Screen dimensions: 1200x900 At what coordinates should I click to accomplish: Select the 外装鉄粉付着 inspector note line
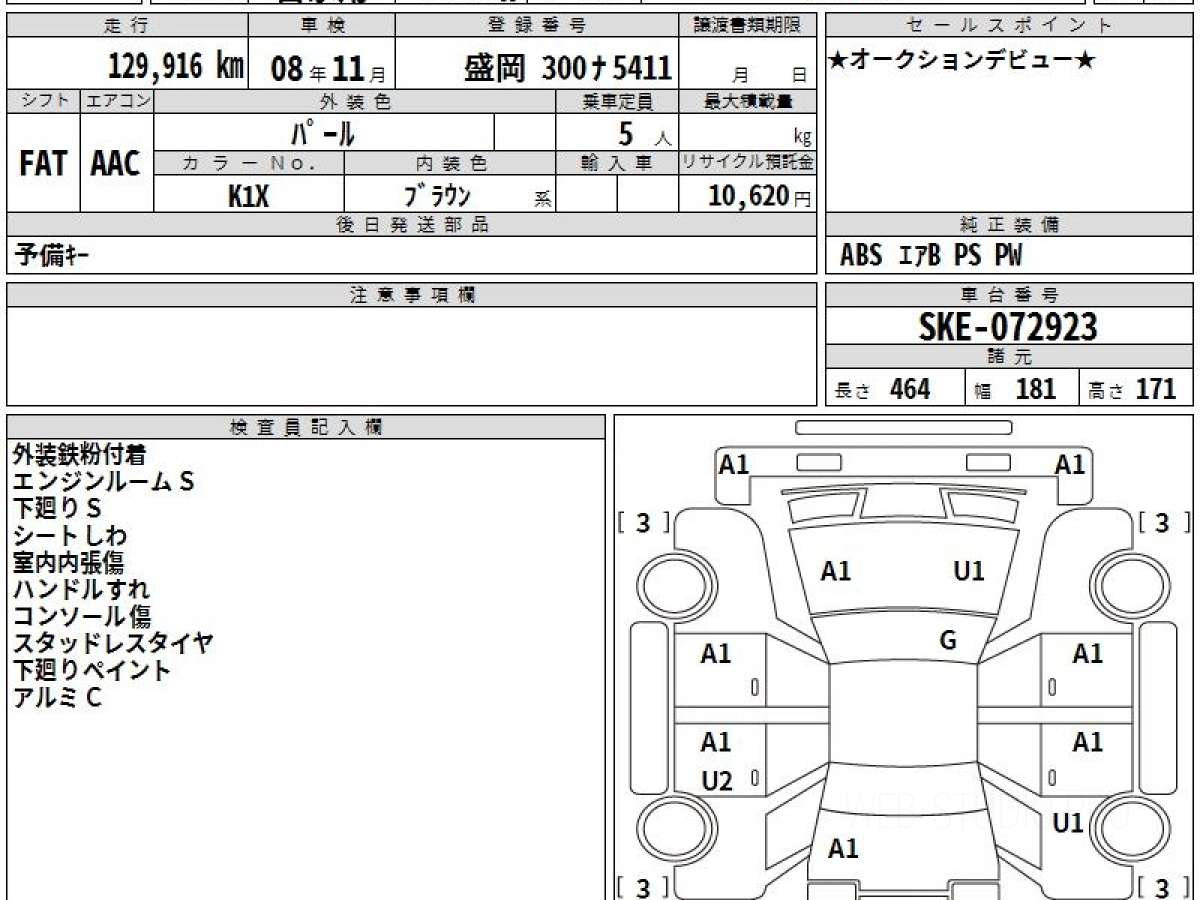click(x=80, y=455)
